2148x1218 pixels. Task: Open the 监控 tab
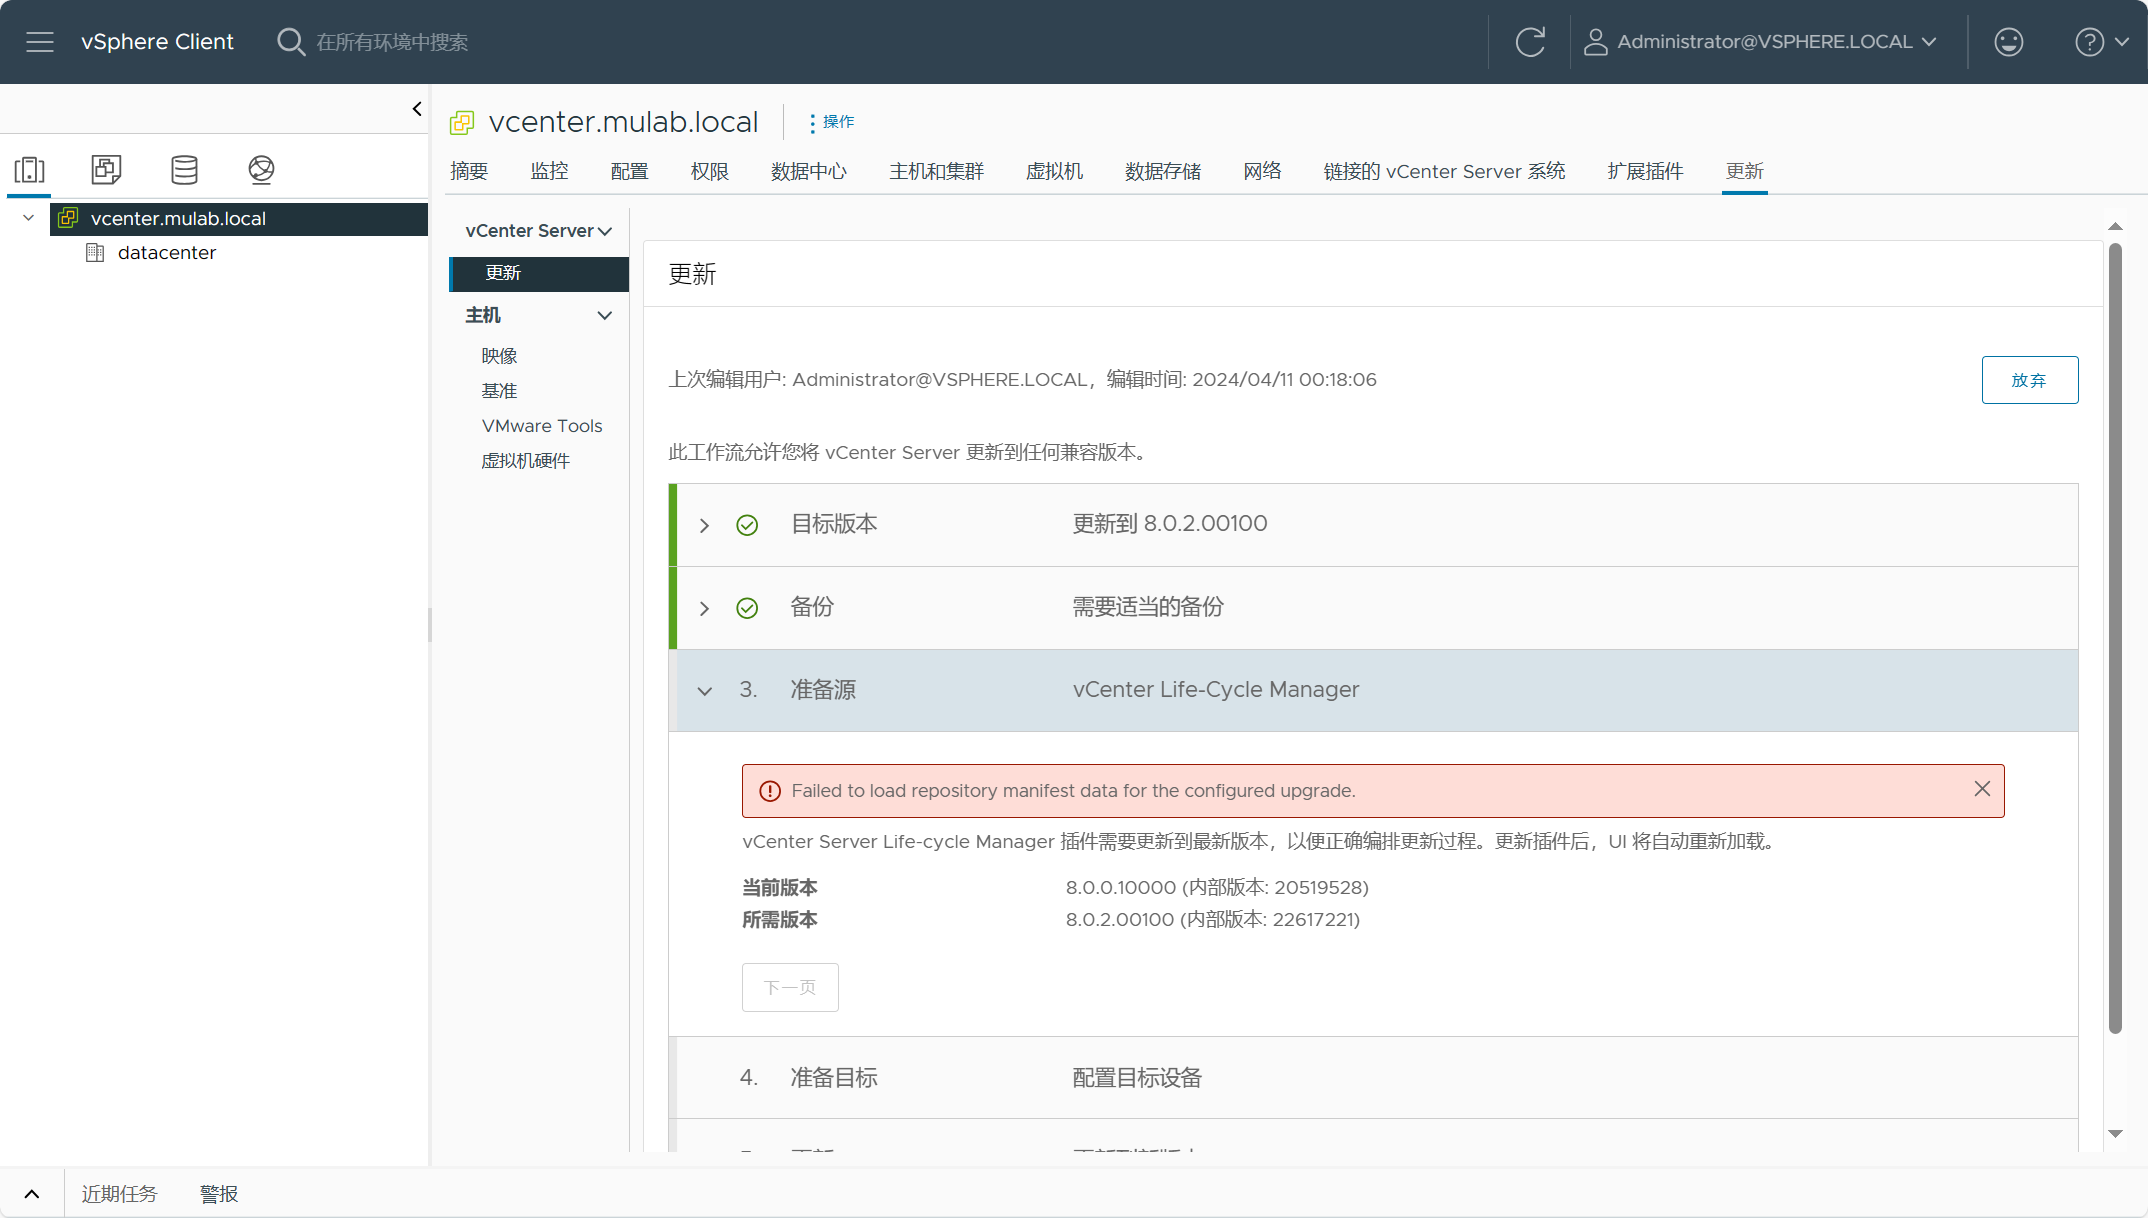(549, 171)
